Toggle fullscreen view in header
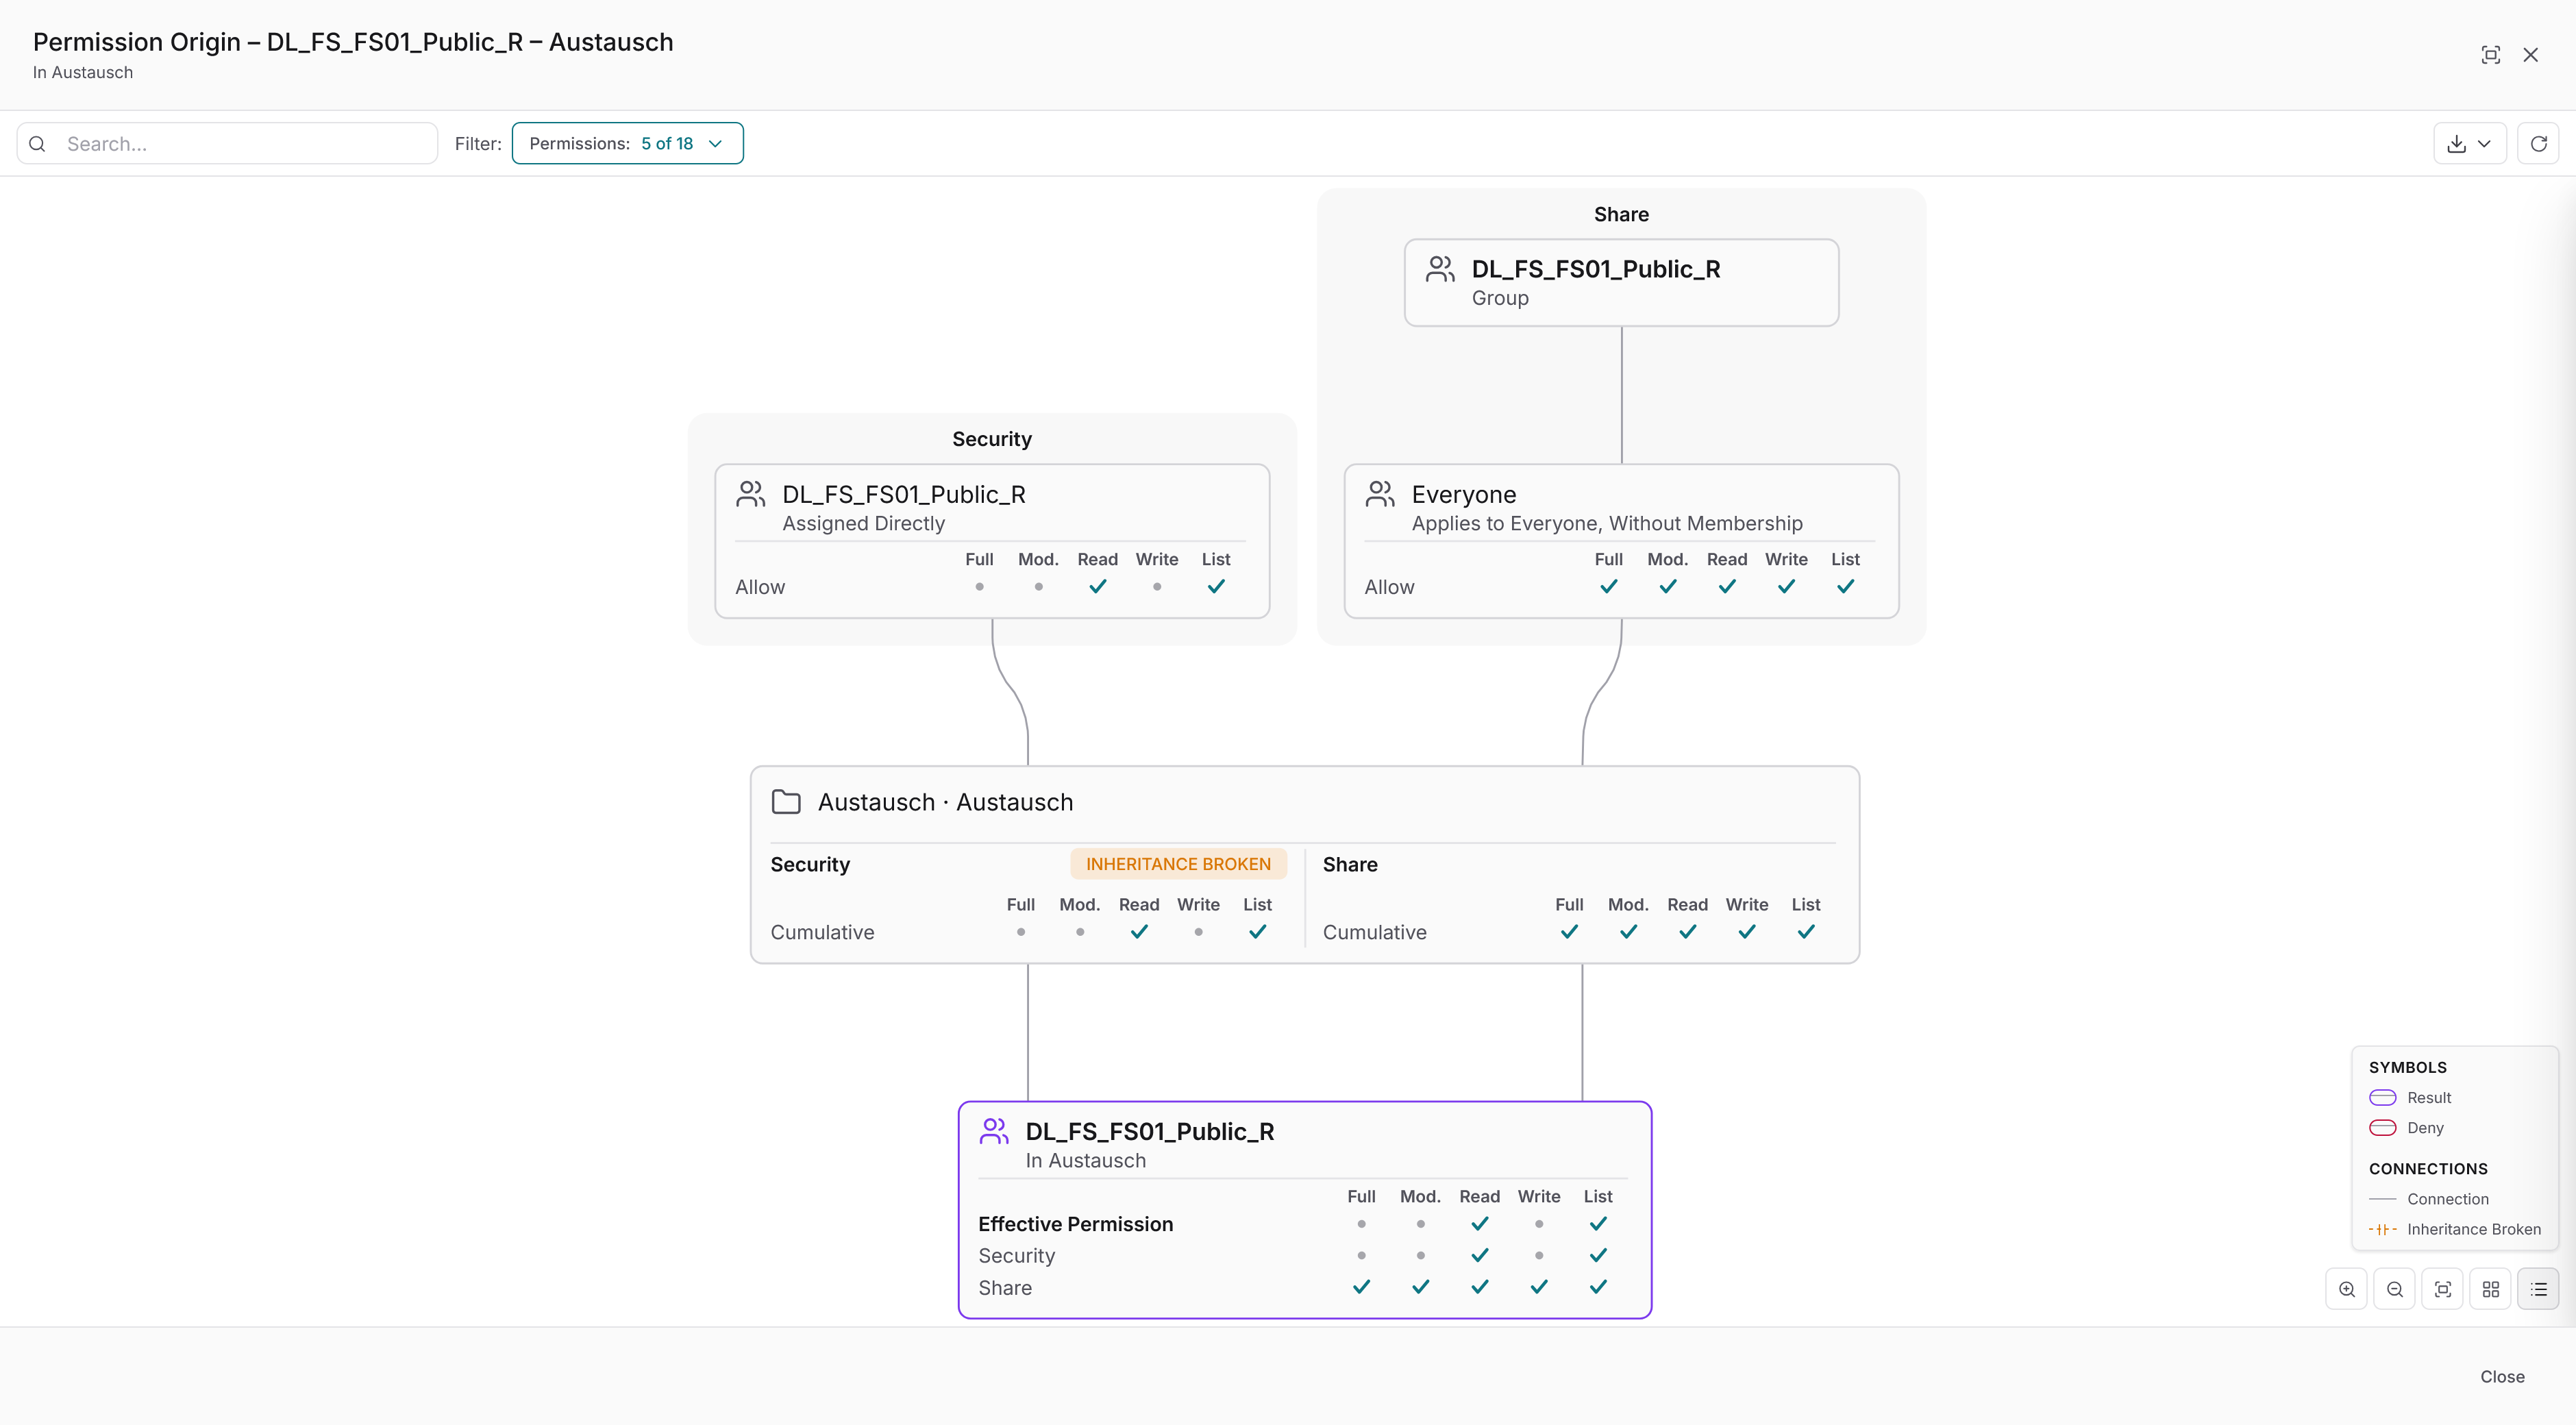The width and height of the screenshot is (2576, 1425). [2491, 55]
